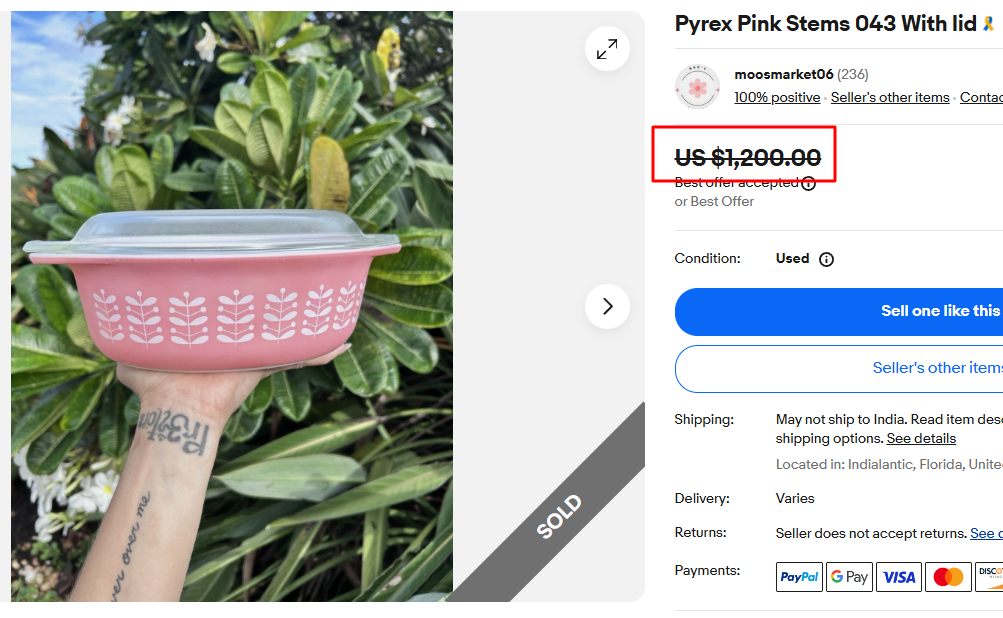Click the charity ribbon icon beside the title
The width and height of the screenshot is (1003, 618).
(x=989, y=22)
